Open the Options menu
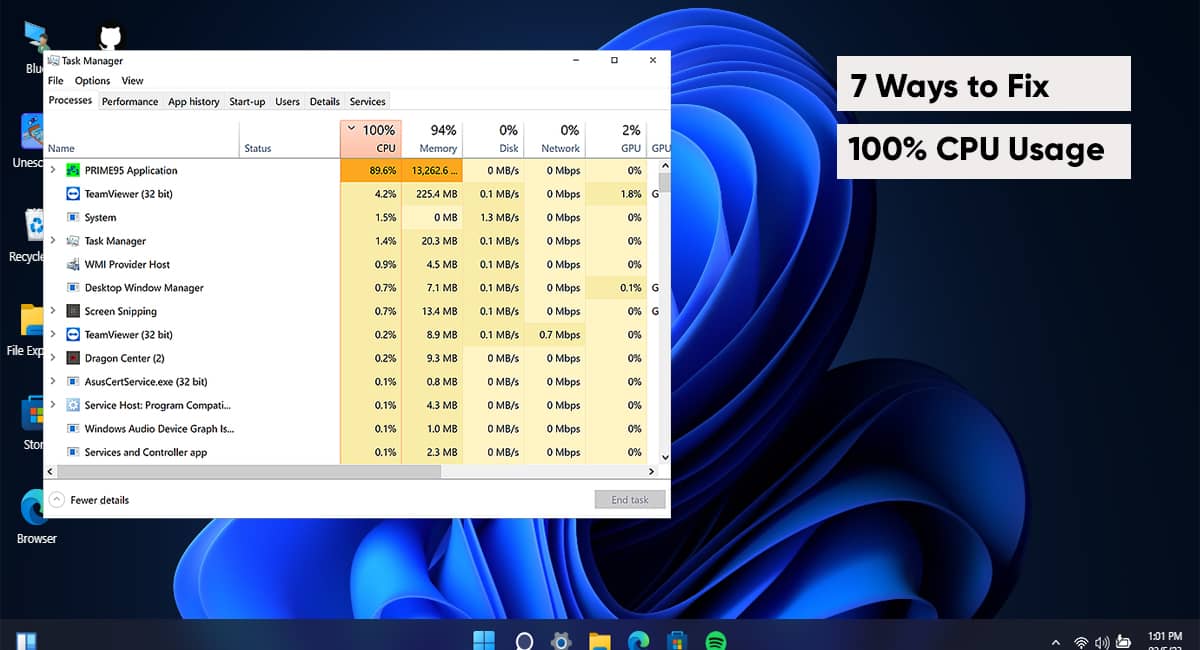 (92, 81)
